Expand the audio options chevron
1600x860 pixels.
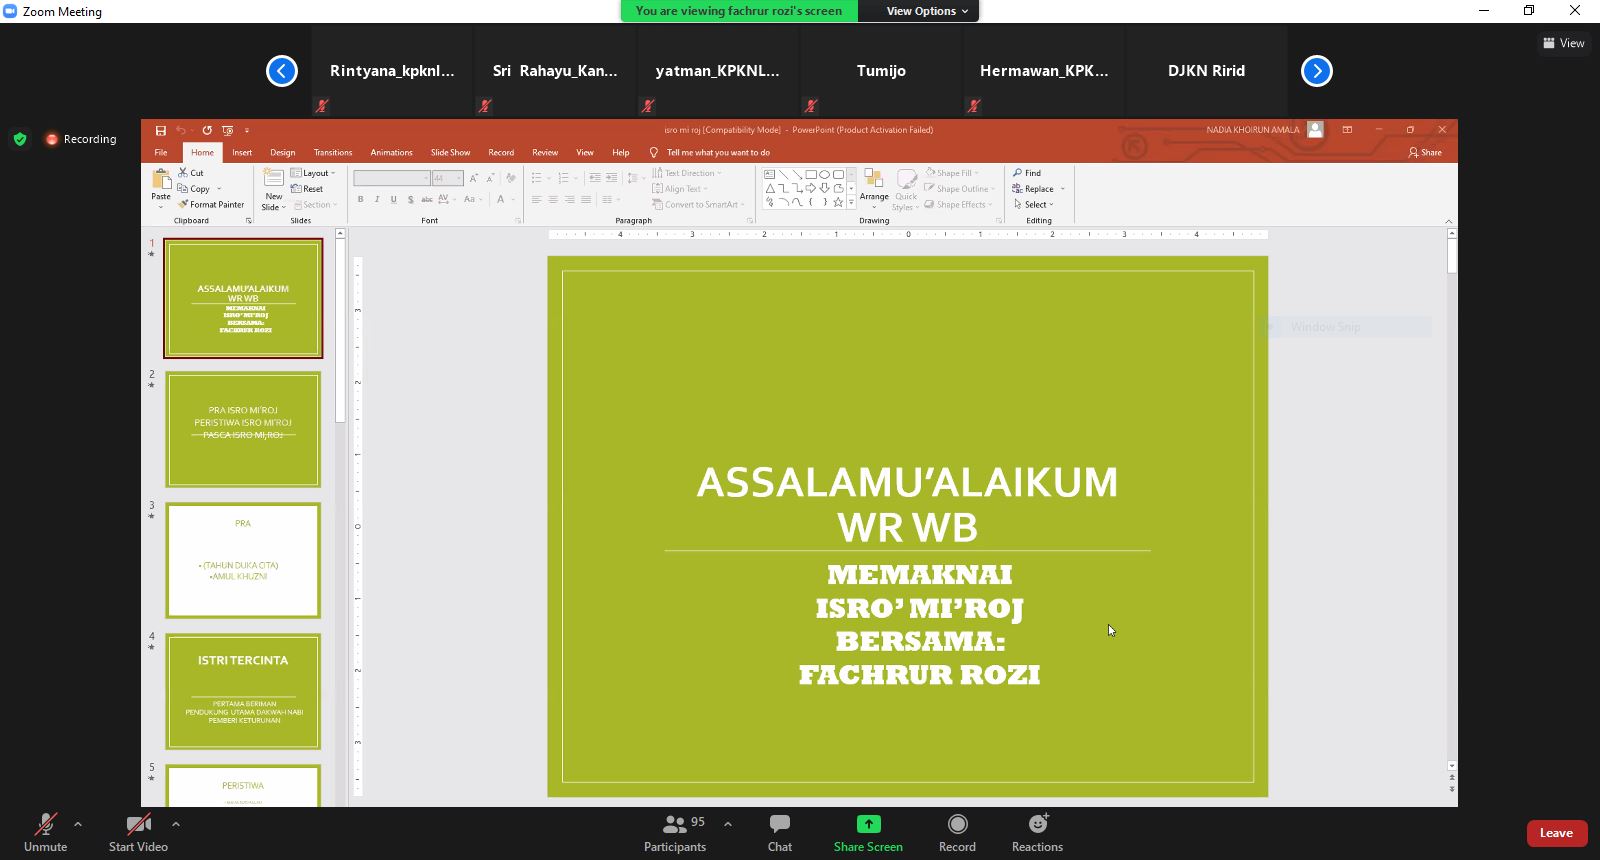coord(78,824)
